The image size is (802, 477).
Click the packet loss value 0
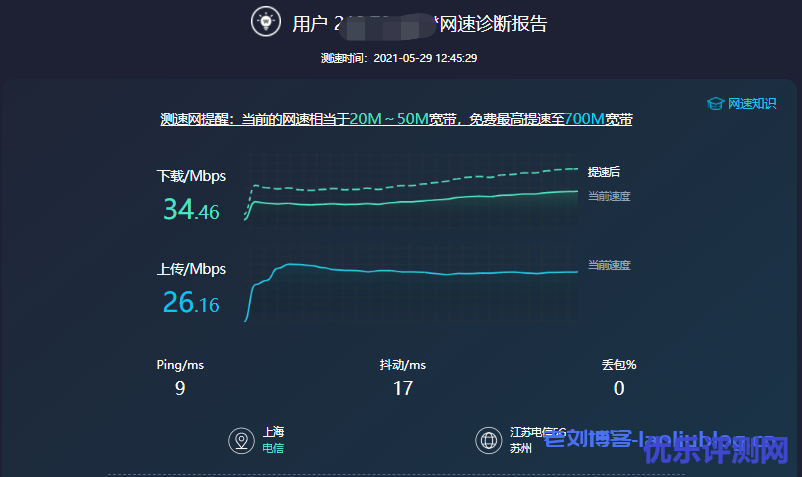[x=619, y=389]
